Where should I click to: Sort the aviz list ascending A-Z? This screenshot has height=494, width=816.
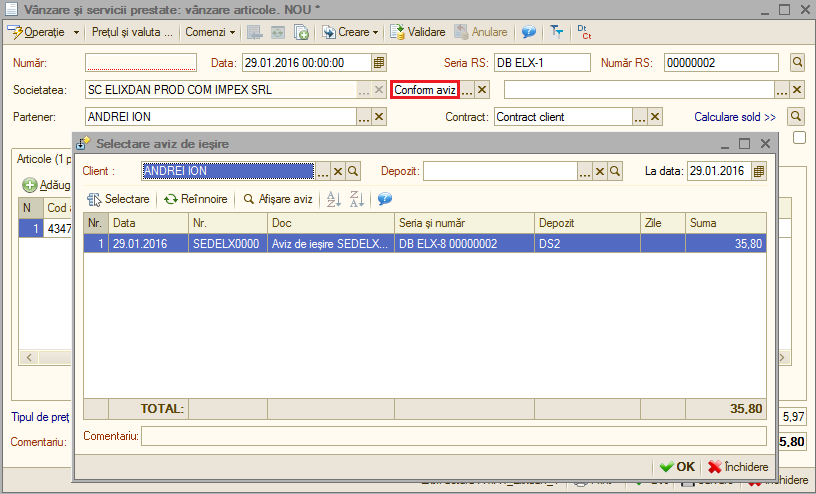click(x=334, y=199)
